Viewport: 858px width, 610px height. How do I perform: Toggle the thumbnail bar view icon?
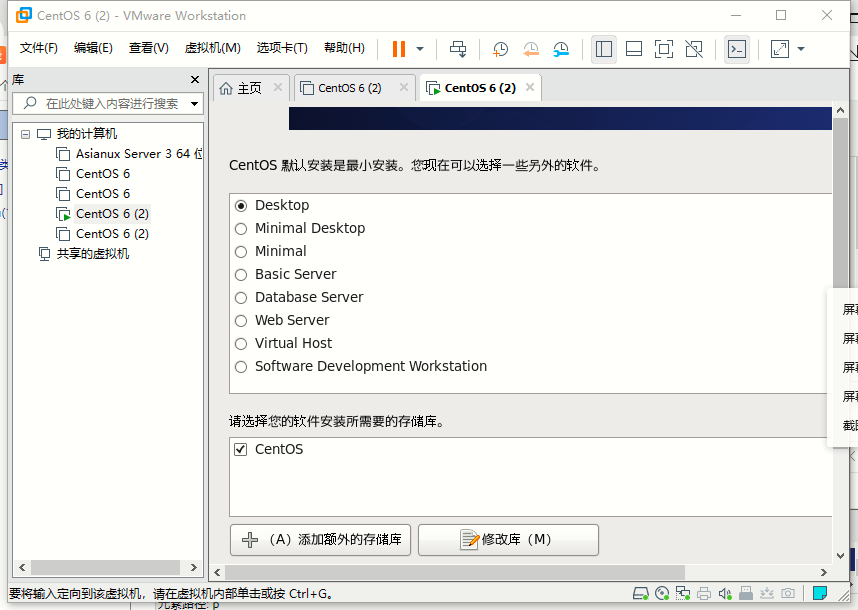(634, 49)
